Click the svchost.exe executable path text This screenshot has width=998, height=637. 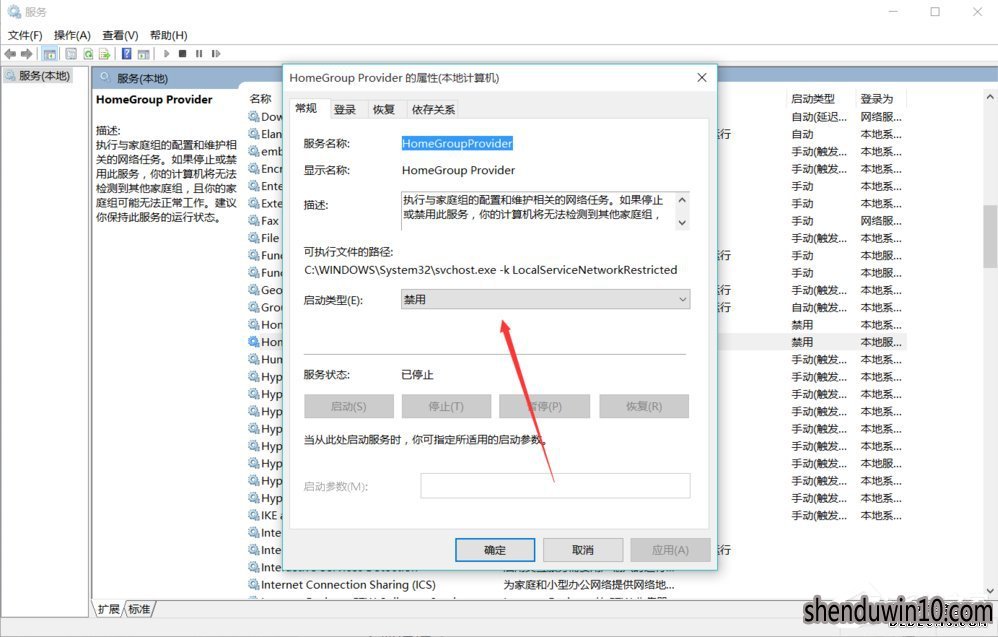click(x=491, y=270)
